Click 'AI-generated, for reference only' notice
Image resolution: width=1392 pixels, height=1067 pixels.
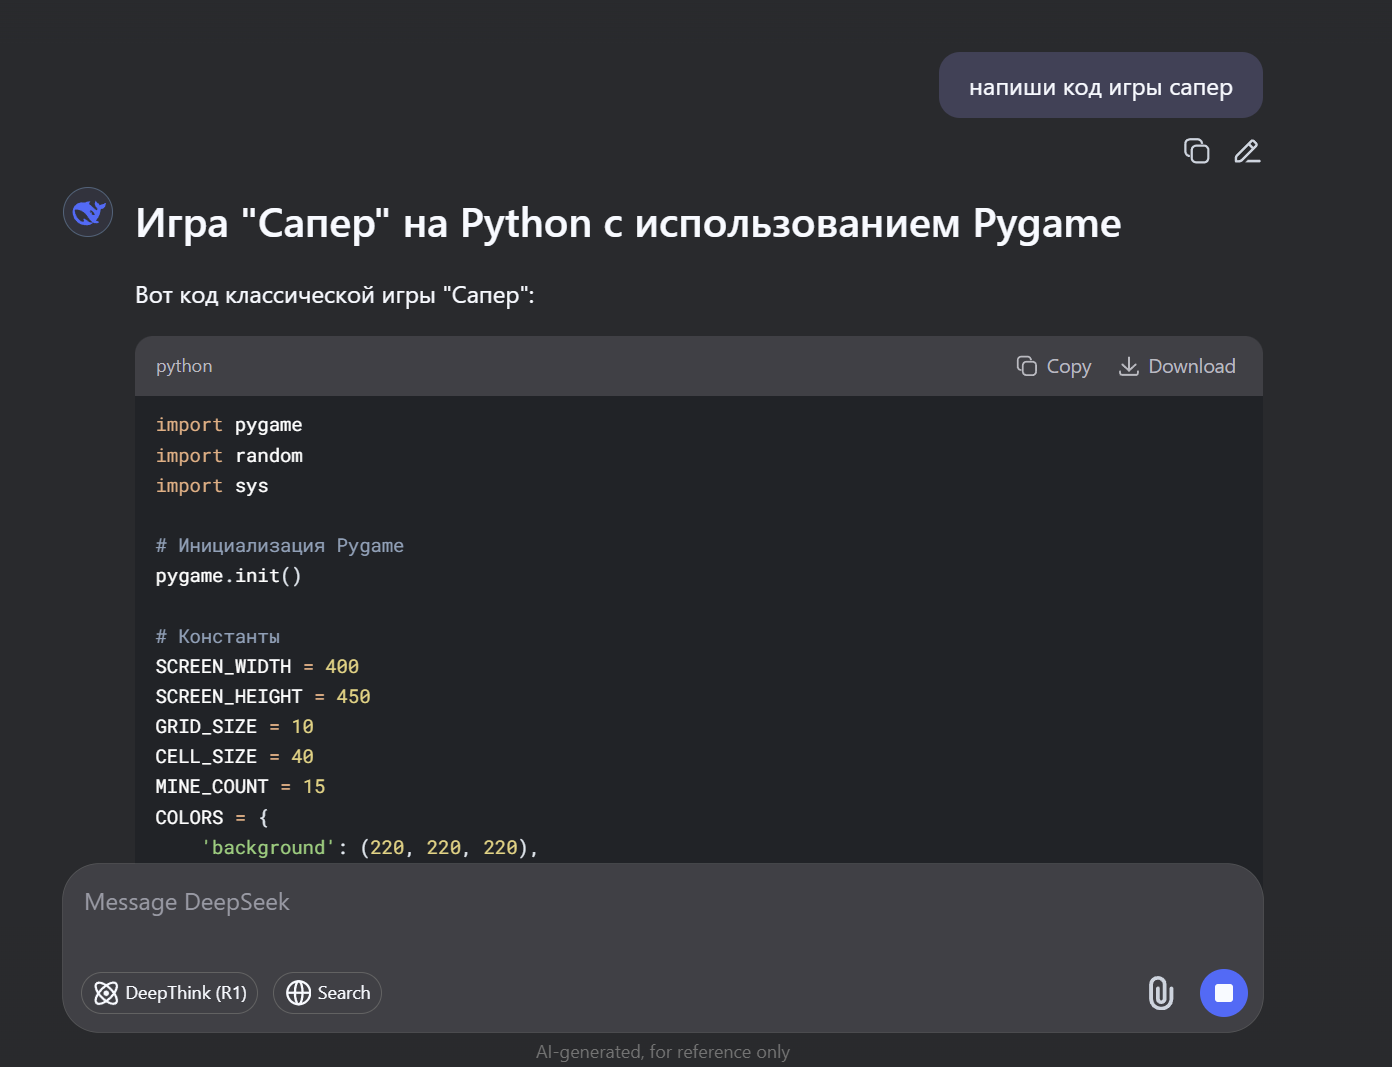click(x=663, y=1052)
